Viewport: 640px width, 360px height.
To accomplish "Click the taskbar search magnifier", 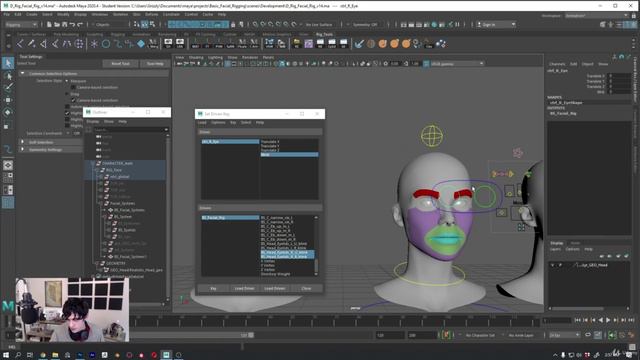I will (x=18, y=355).
